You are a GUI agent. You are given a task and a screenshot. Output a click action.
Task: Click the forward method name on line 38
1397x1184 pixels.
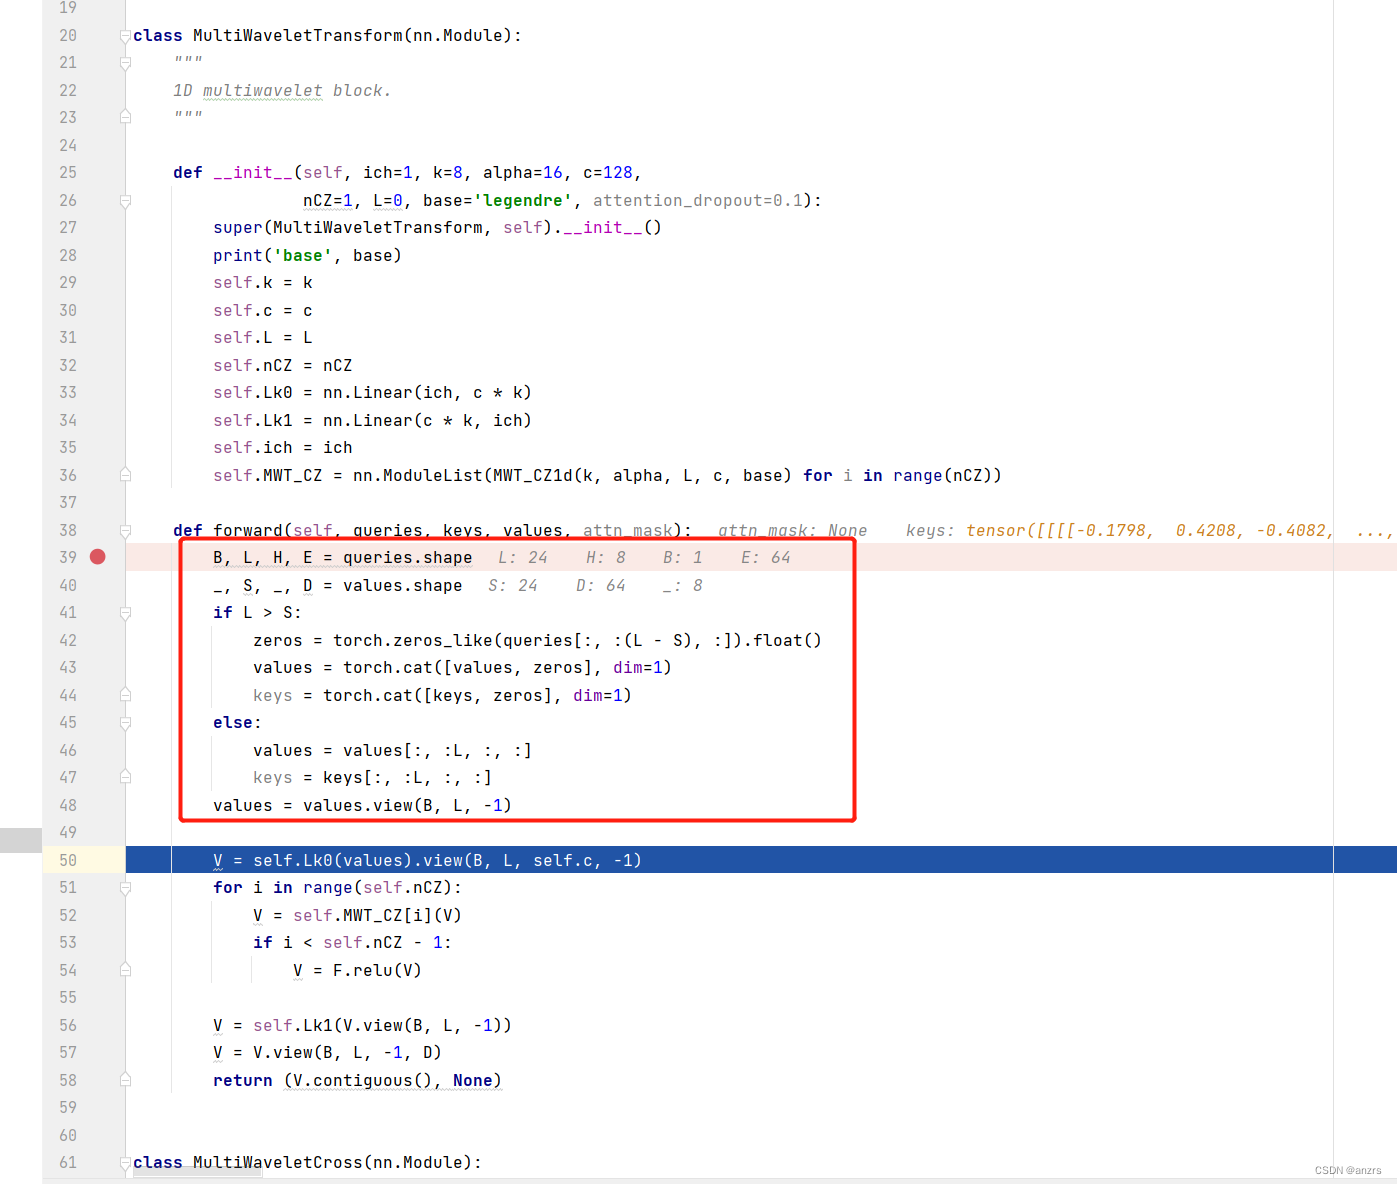click(x=247, y=530)
